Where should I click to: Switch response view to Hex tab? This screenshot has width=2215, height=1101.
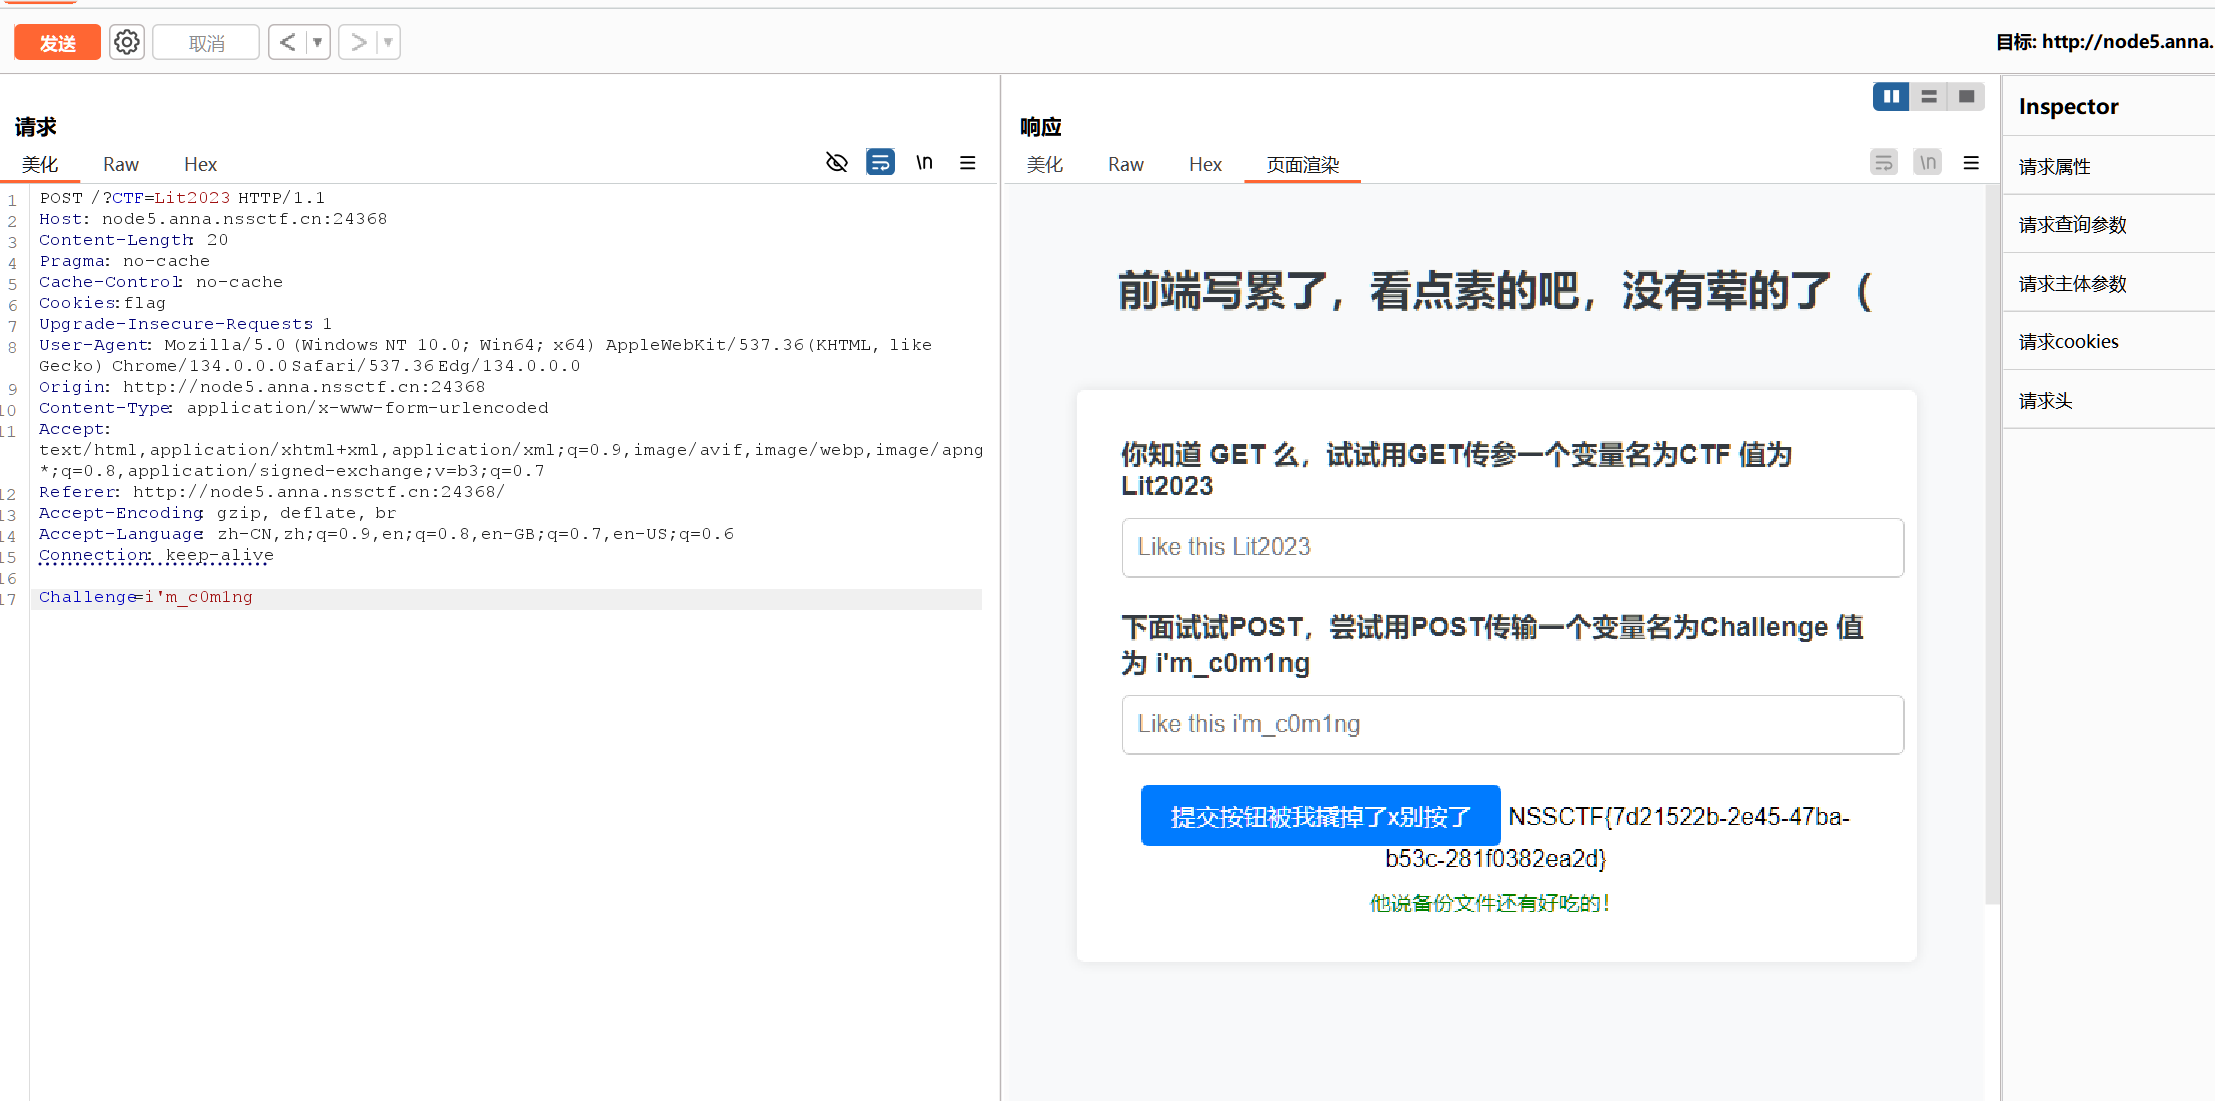pos(1205,165)
